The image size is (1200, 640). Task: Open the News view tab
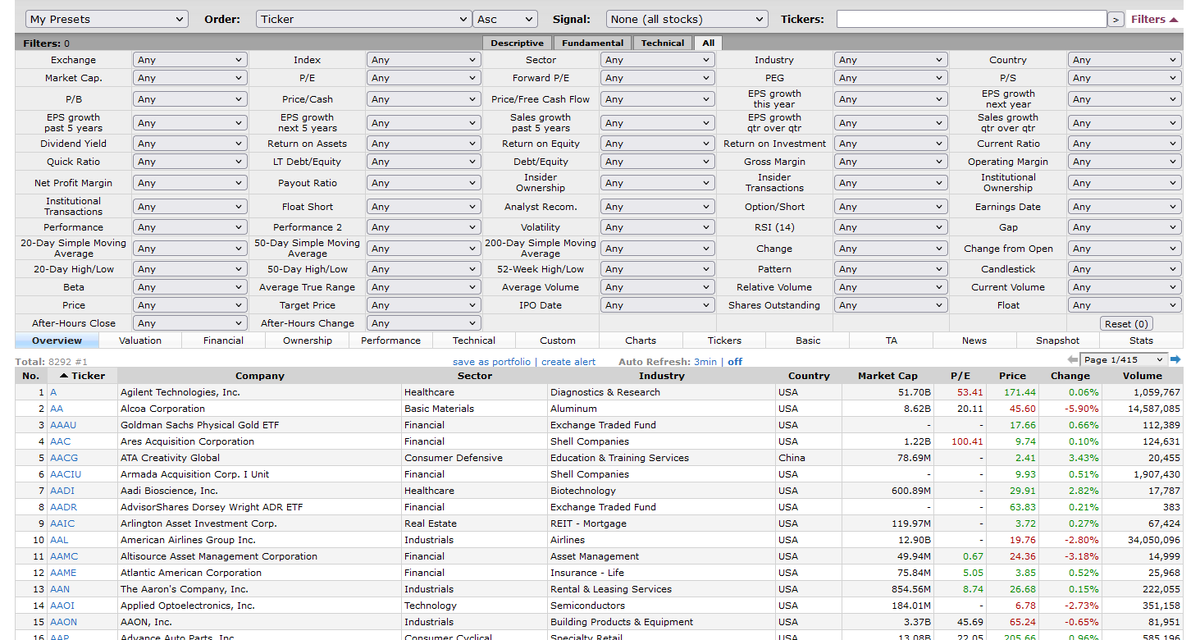974,341
